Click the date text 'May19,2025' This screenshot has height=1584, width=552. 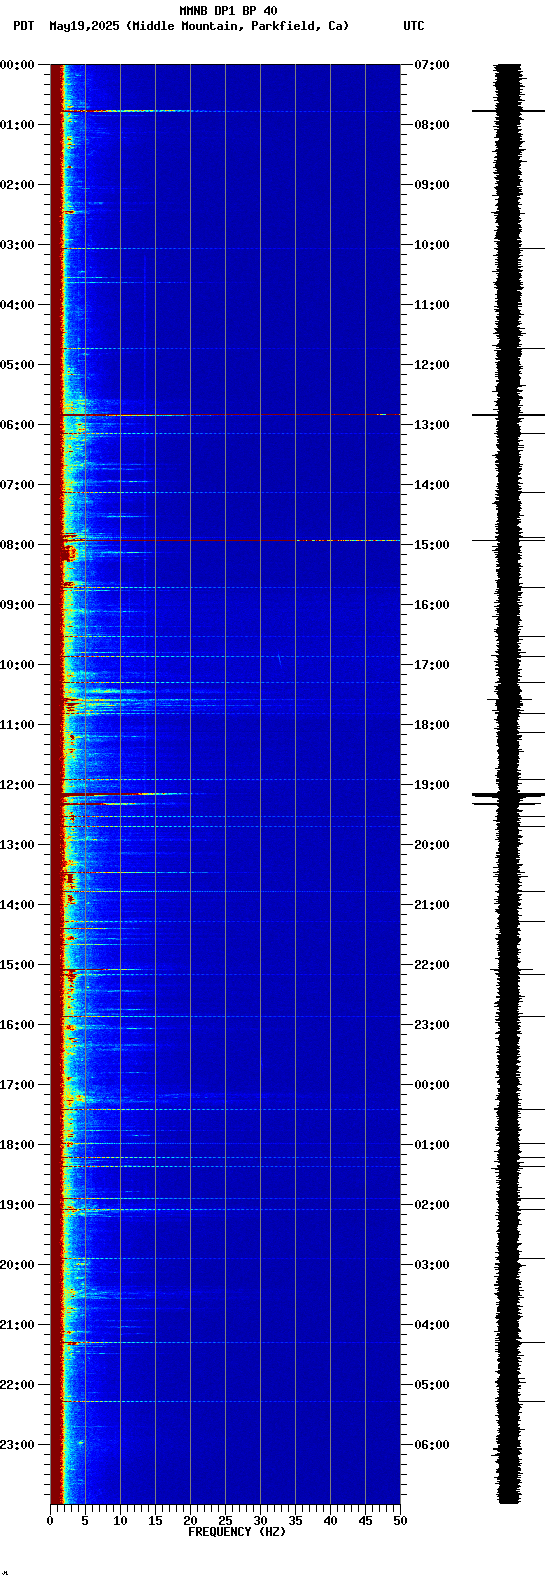click(85, 26)
